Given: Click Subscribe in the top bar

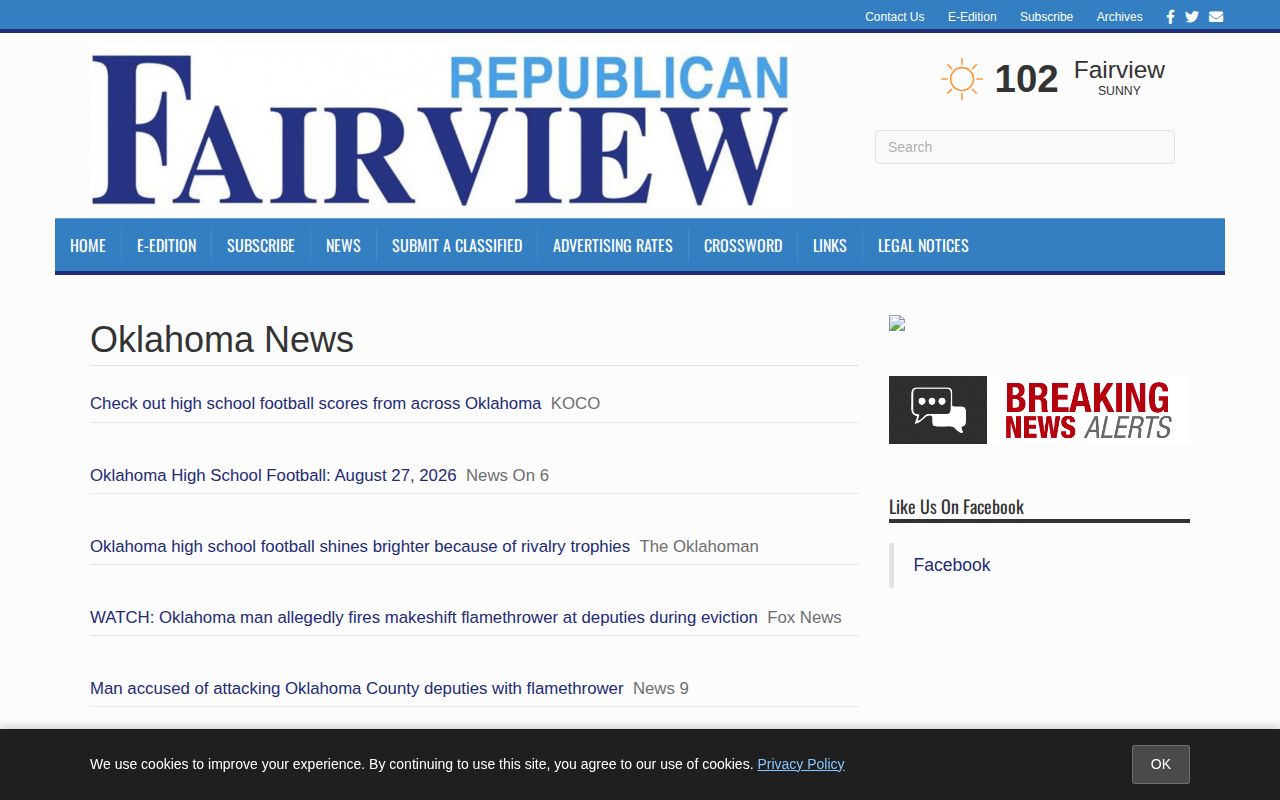Looking at the screenshot, I should tap(1046, 17).
